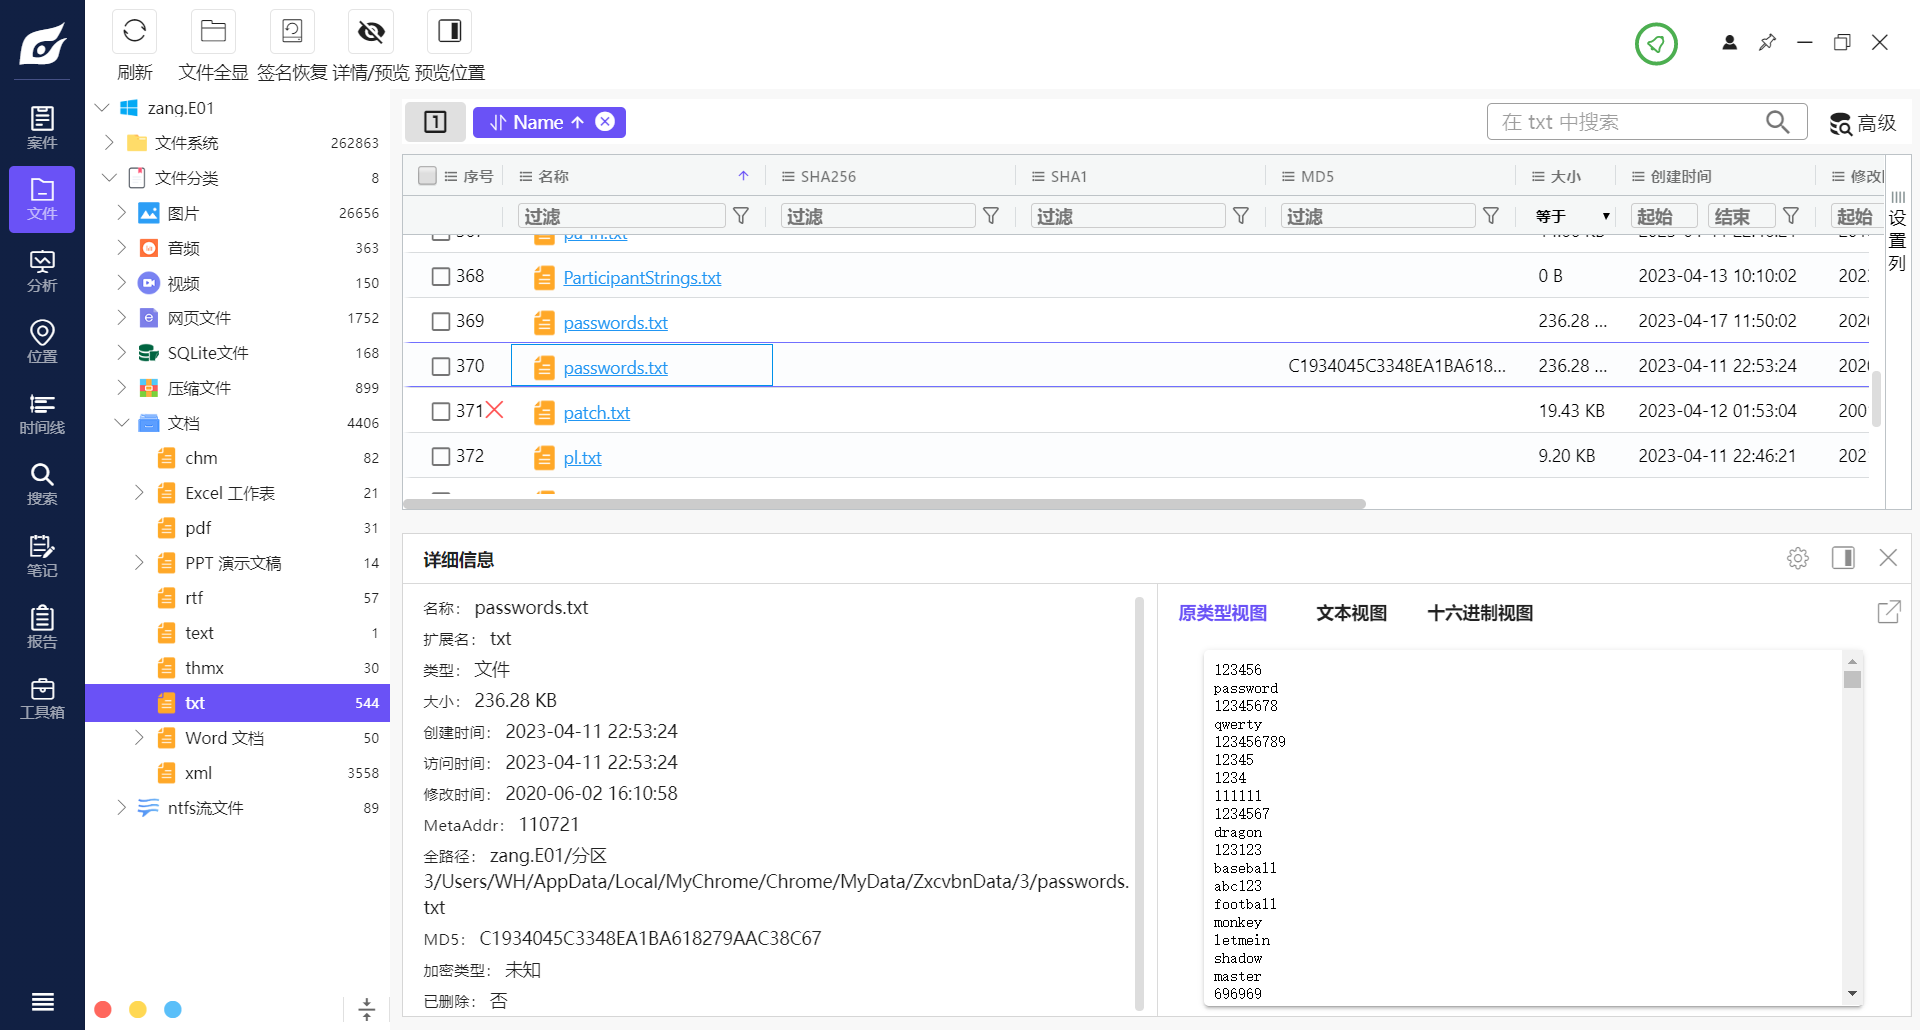The image size is (1920, 1030).
Task: Click MD5 column header
Action: [x=1317, y=176]
